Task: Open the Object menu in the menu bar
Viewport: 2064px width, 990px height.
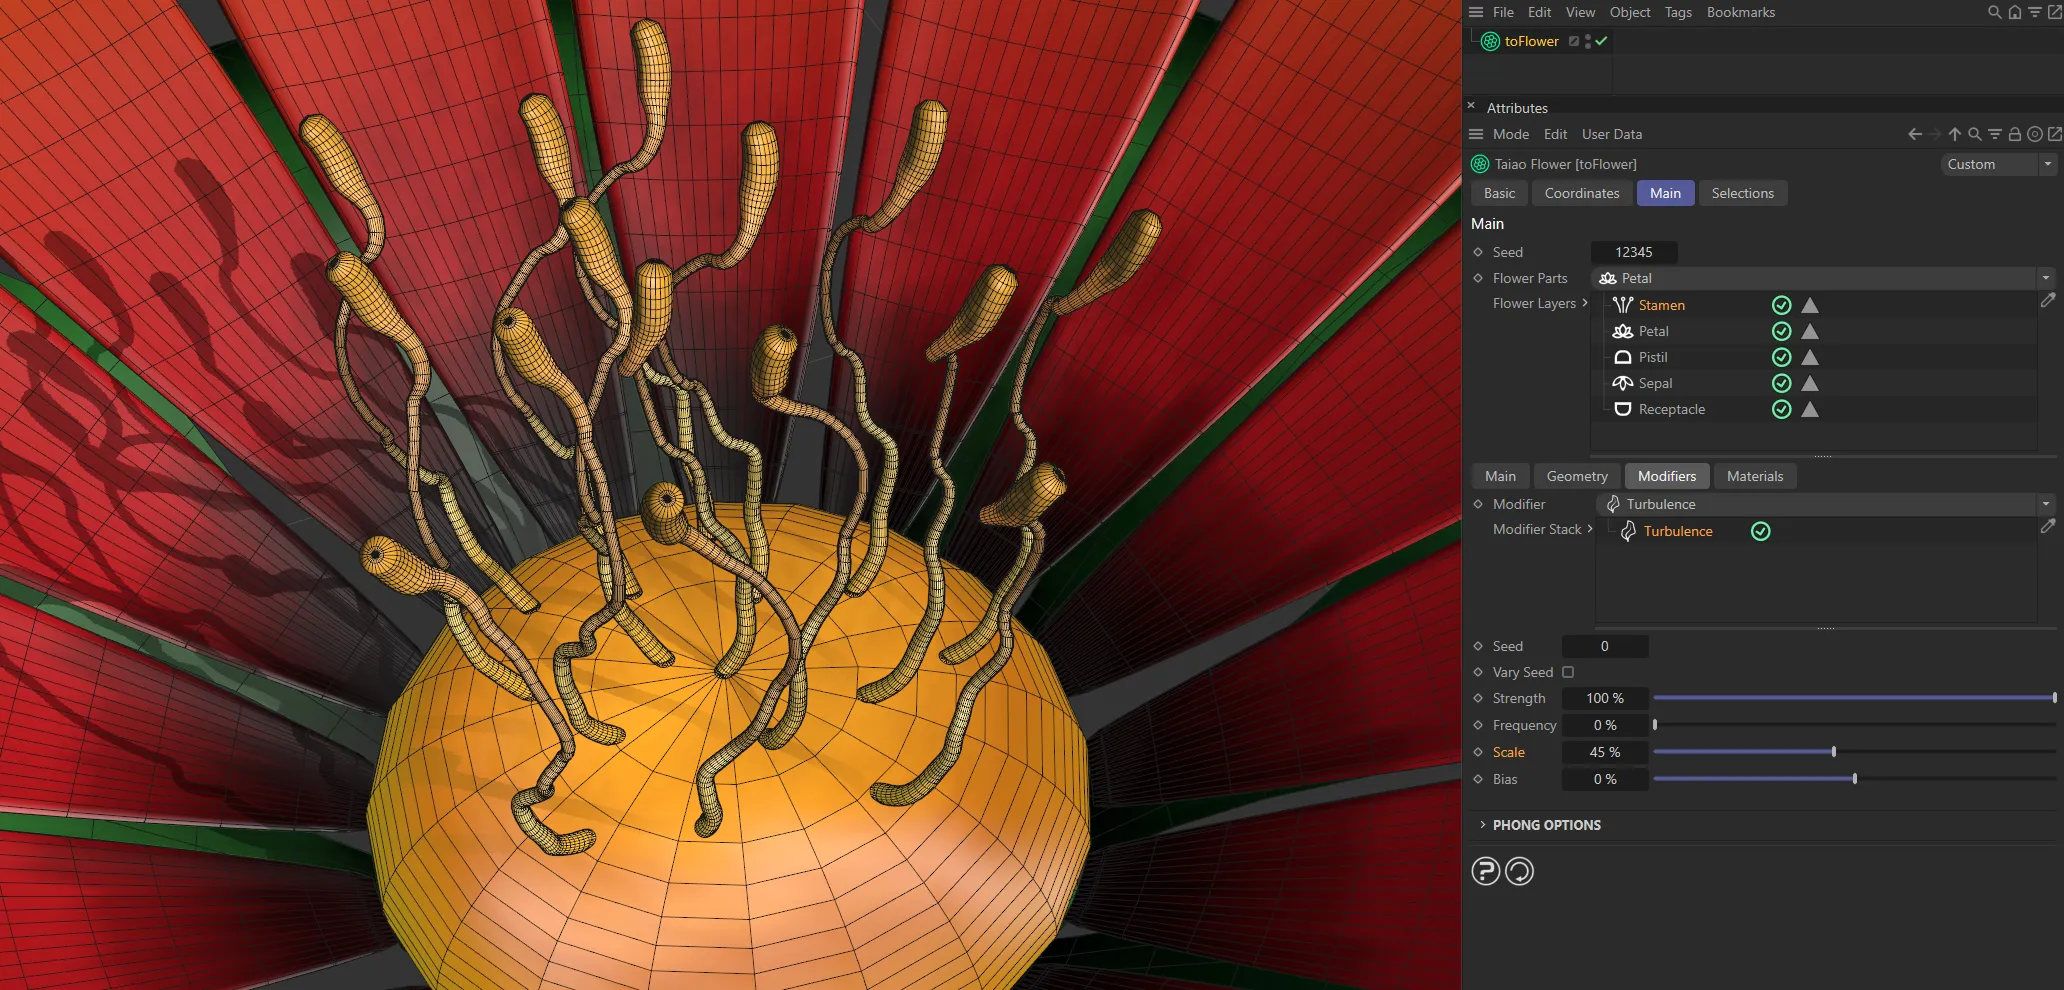Action: coord(1630,12)
